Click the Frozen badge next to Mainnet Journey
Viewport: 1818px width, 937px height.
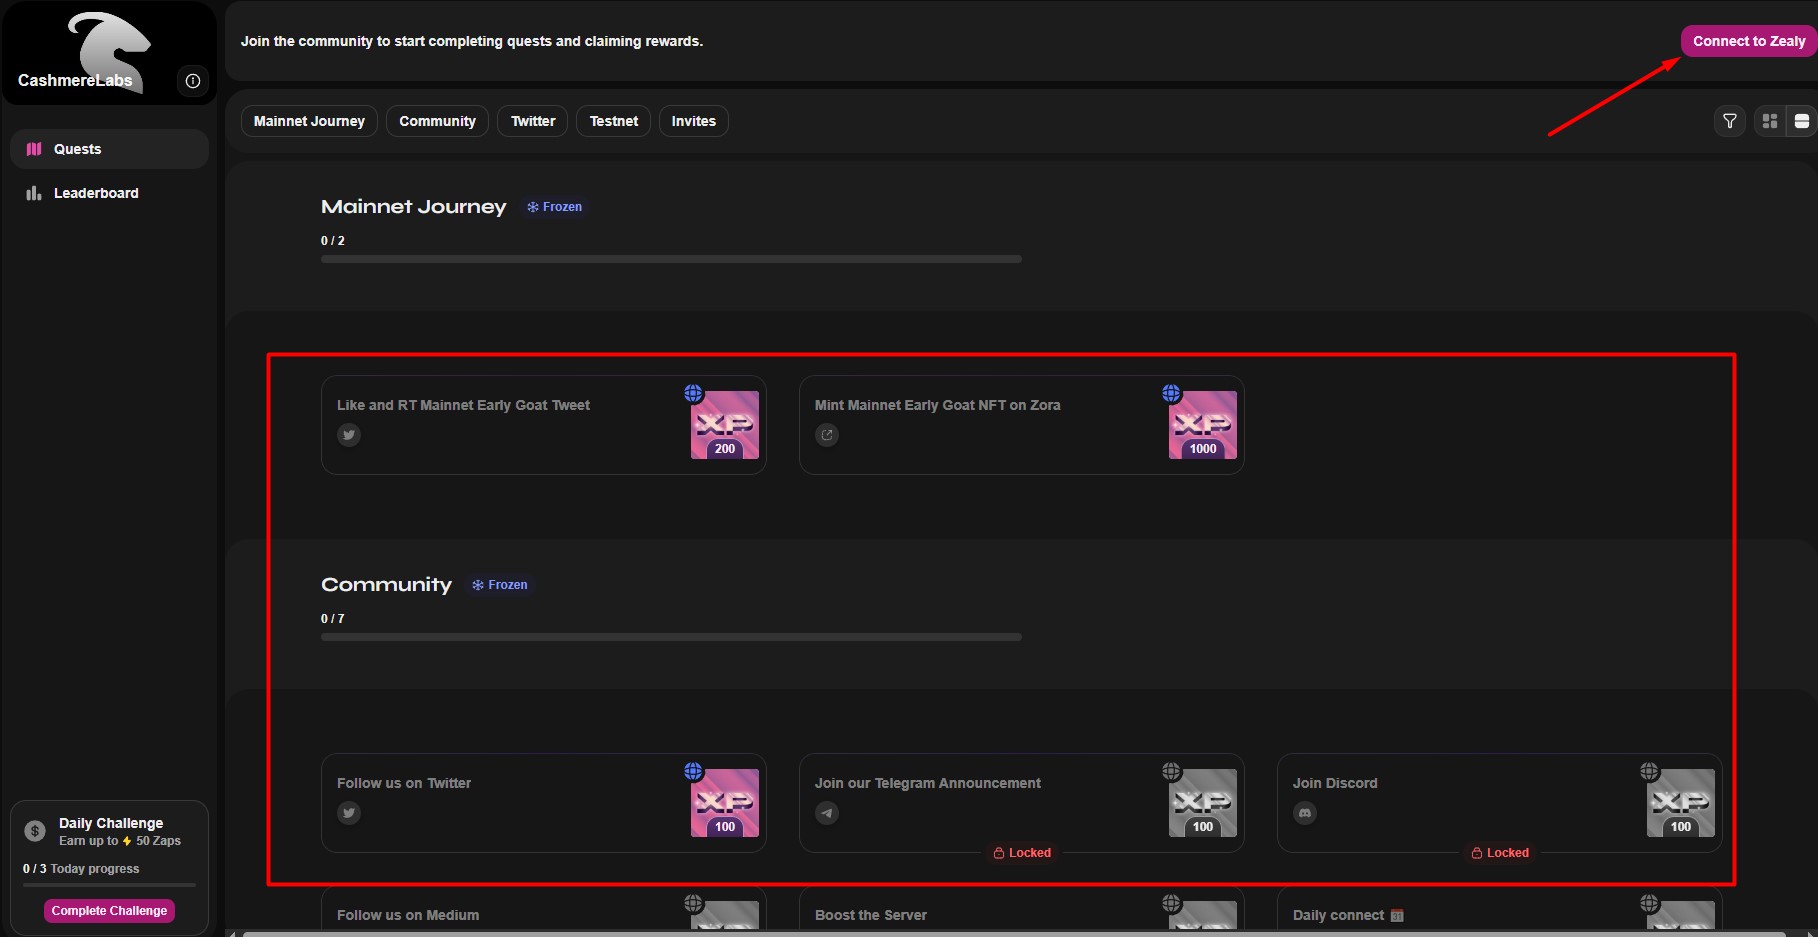coord(555,207)
